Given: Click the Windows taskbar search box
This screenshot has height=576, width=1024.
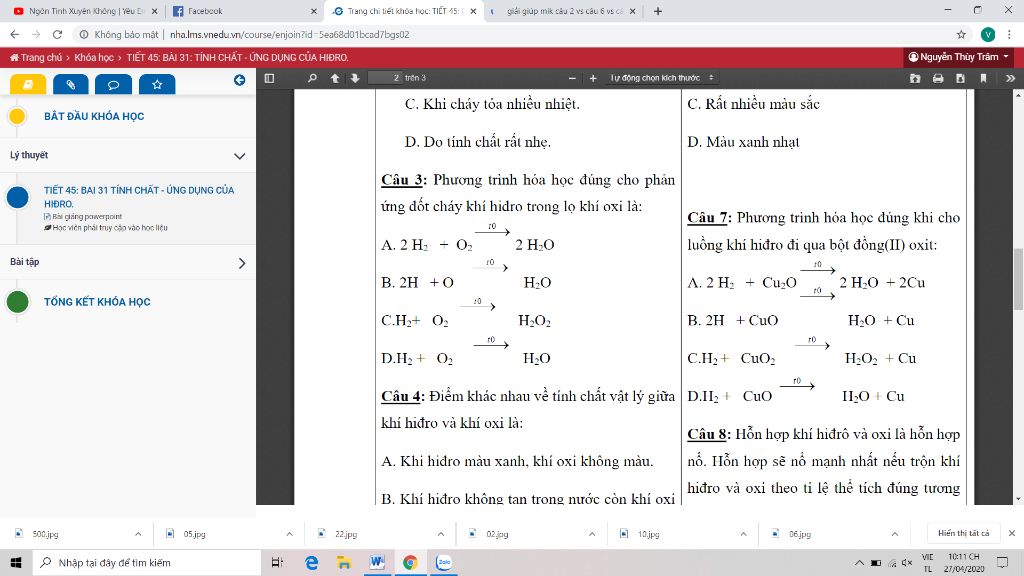Looking at the screenshot, I should pos(146,562).
